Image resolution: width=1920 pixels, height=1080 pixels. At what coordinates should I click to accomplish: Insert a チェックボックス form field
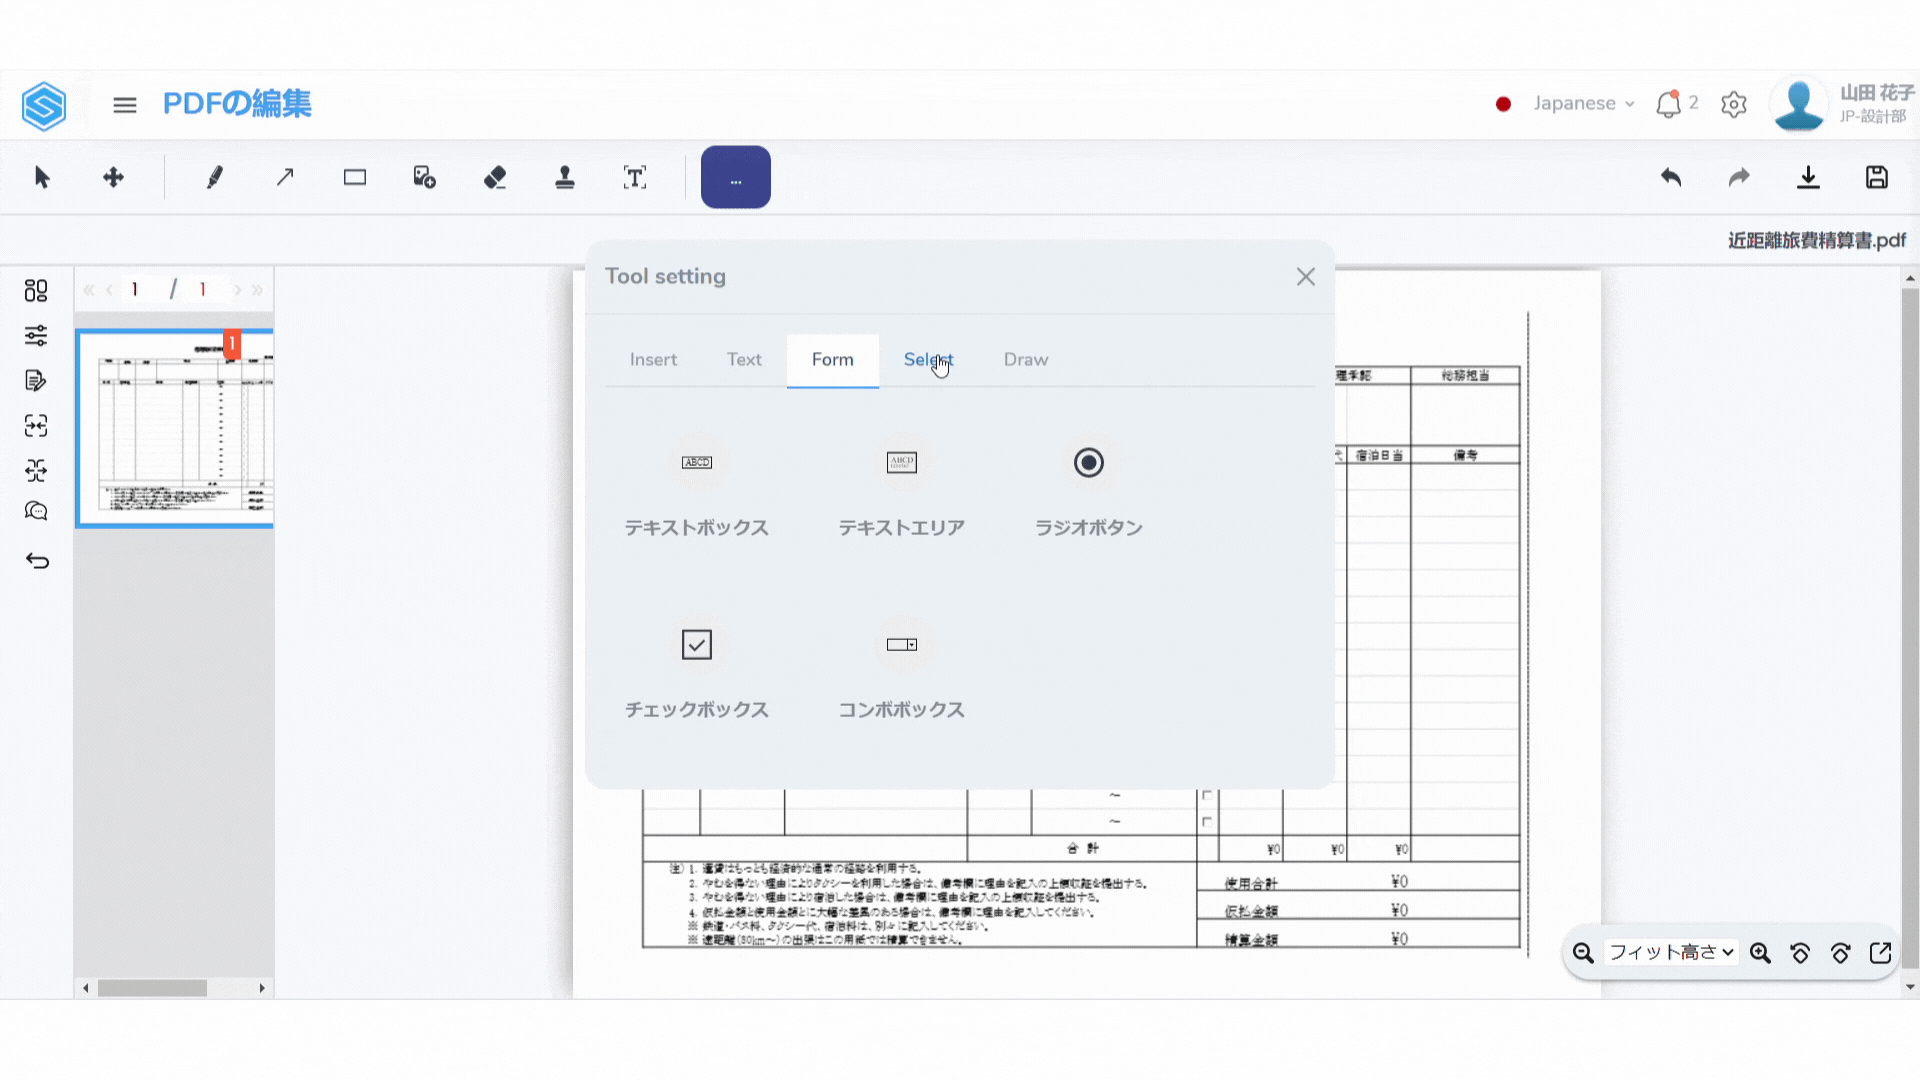tap(697, 645)
